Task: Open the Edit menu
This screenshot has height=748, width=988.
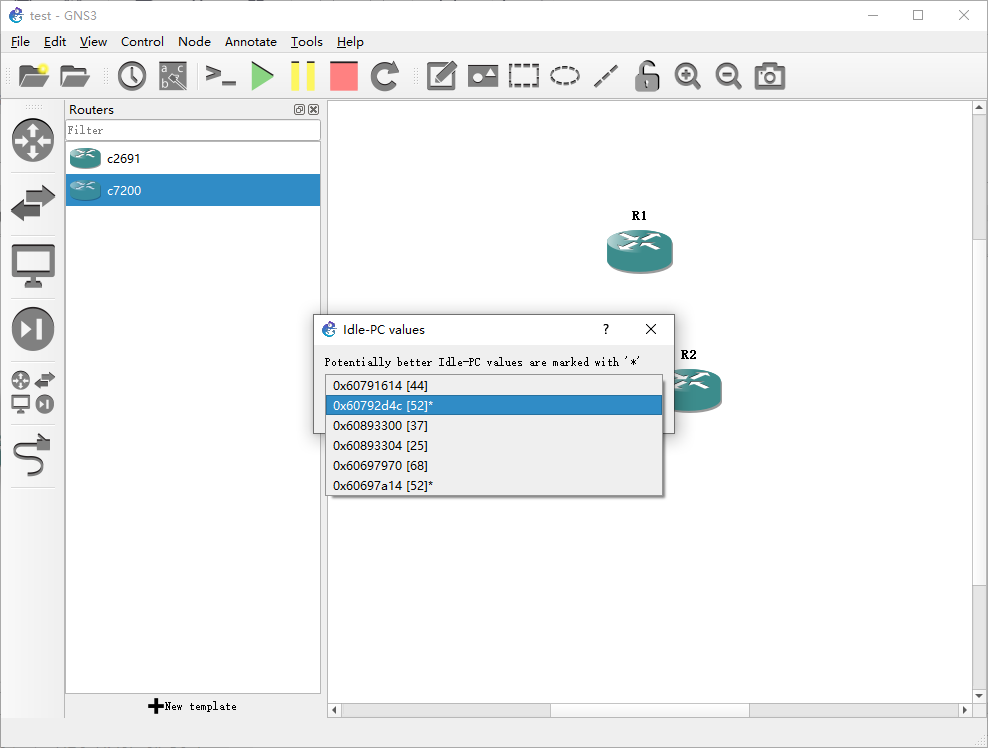Action: pyautogui.click(x=55, y=42)
